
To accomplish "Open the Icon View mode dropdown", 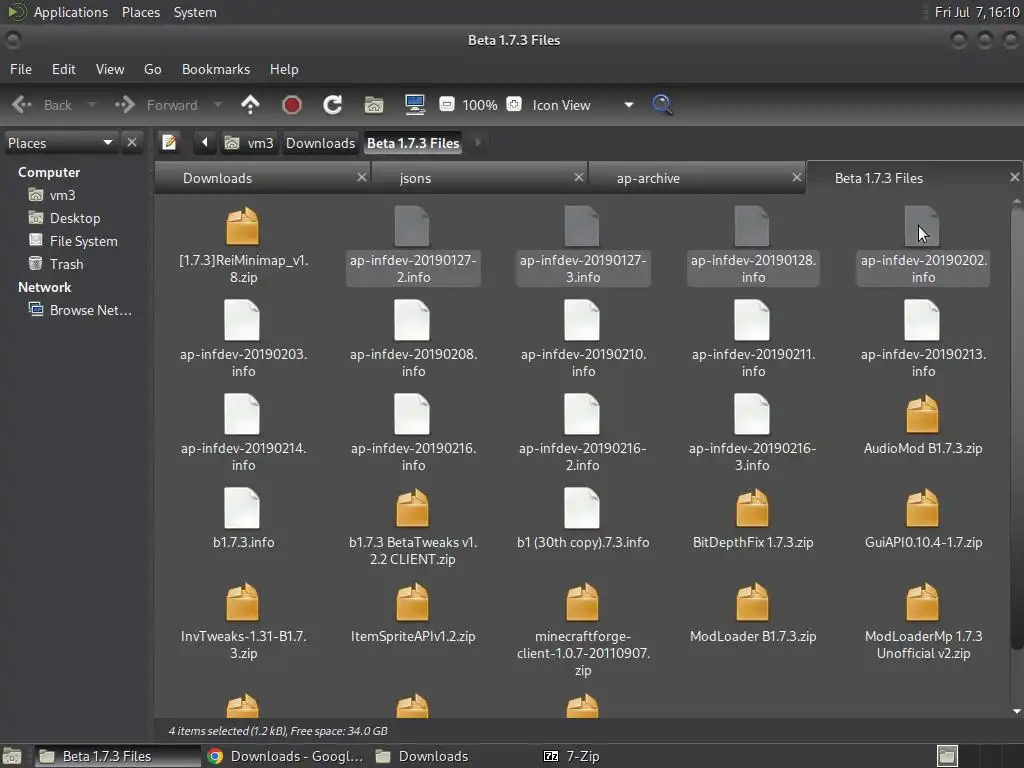I will pyautogui.click(x=583, y=104).
